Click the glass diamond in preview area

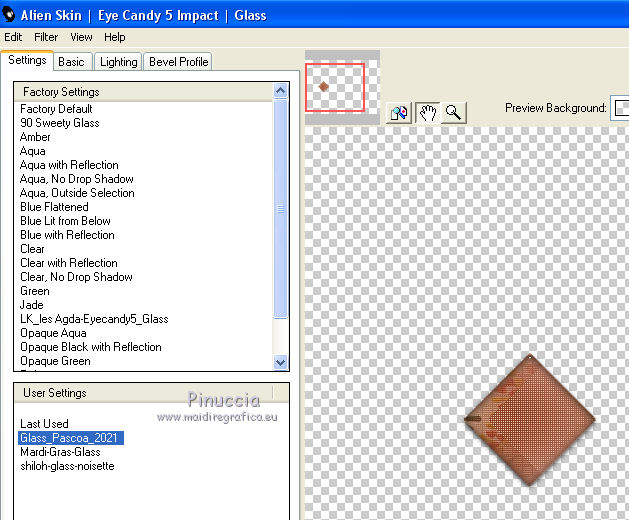pyautogui.click(x=530, y=420)
